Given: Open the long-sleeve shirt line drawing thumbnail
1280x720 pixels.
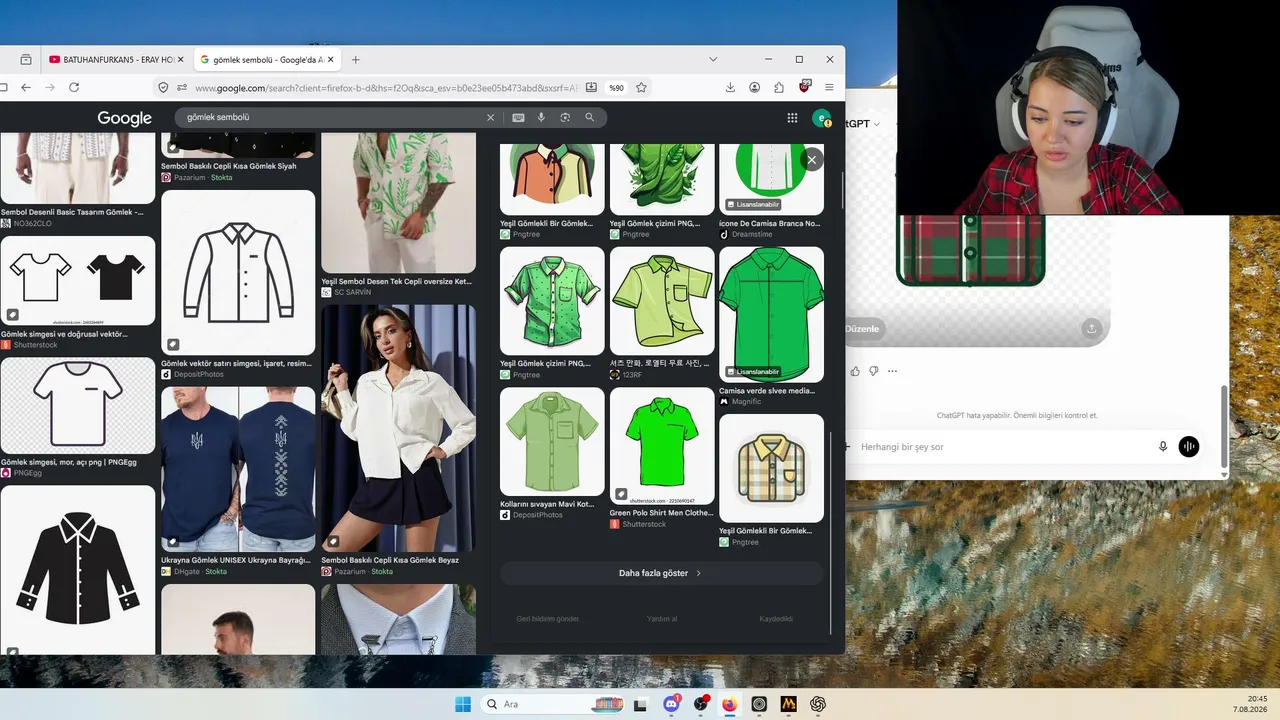Looking at the screenshot, I should (x=238, y=272).
